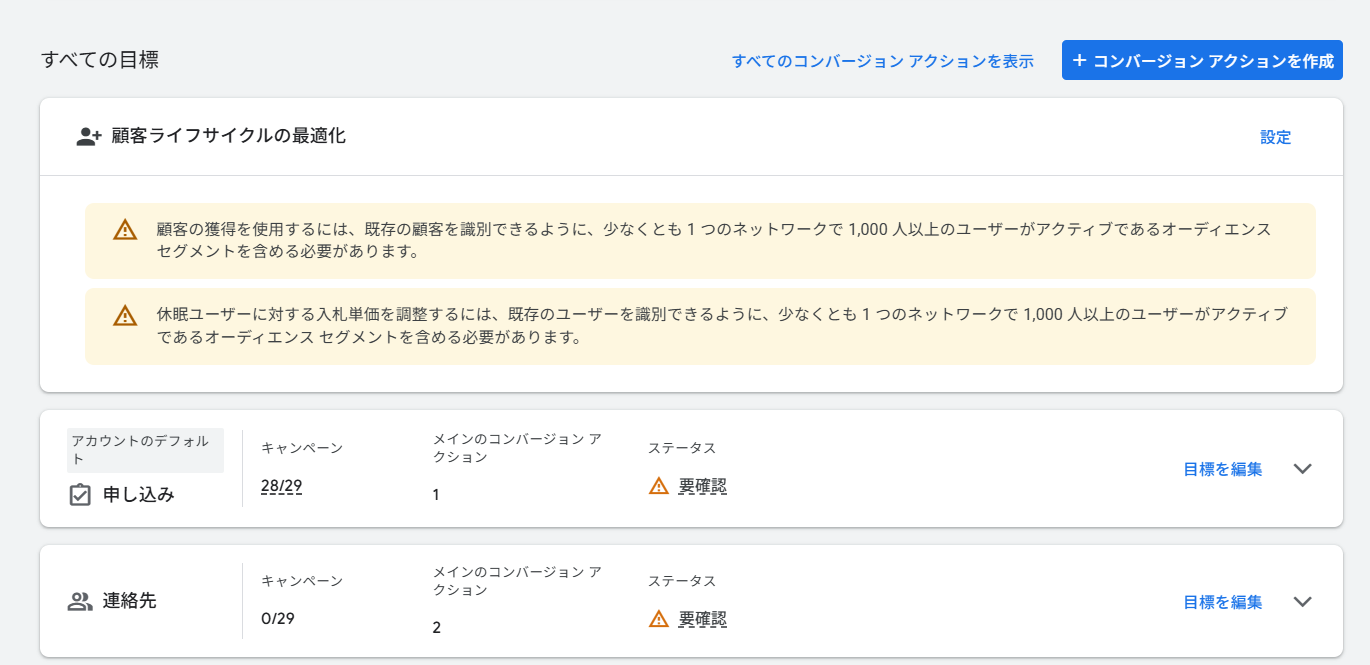Open 設定 for customer lifecycle optimization
1370x665 pixels.
[x=1275, y=137]
